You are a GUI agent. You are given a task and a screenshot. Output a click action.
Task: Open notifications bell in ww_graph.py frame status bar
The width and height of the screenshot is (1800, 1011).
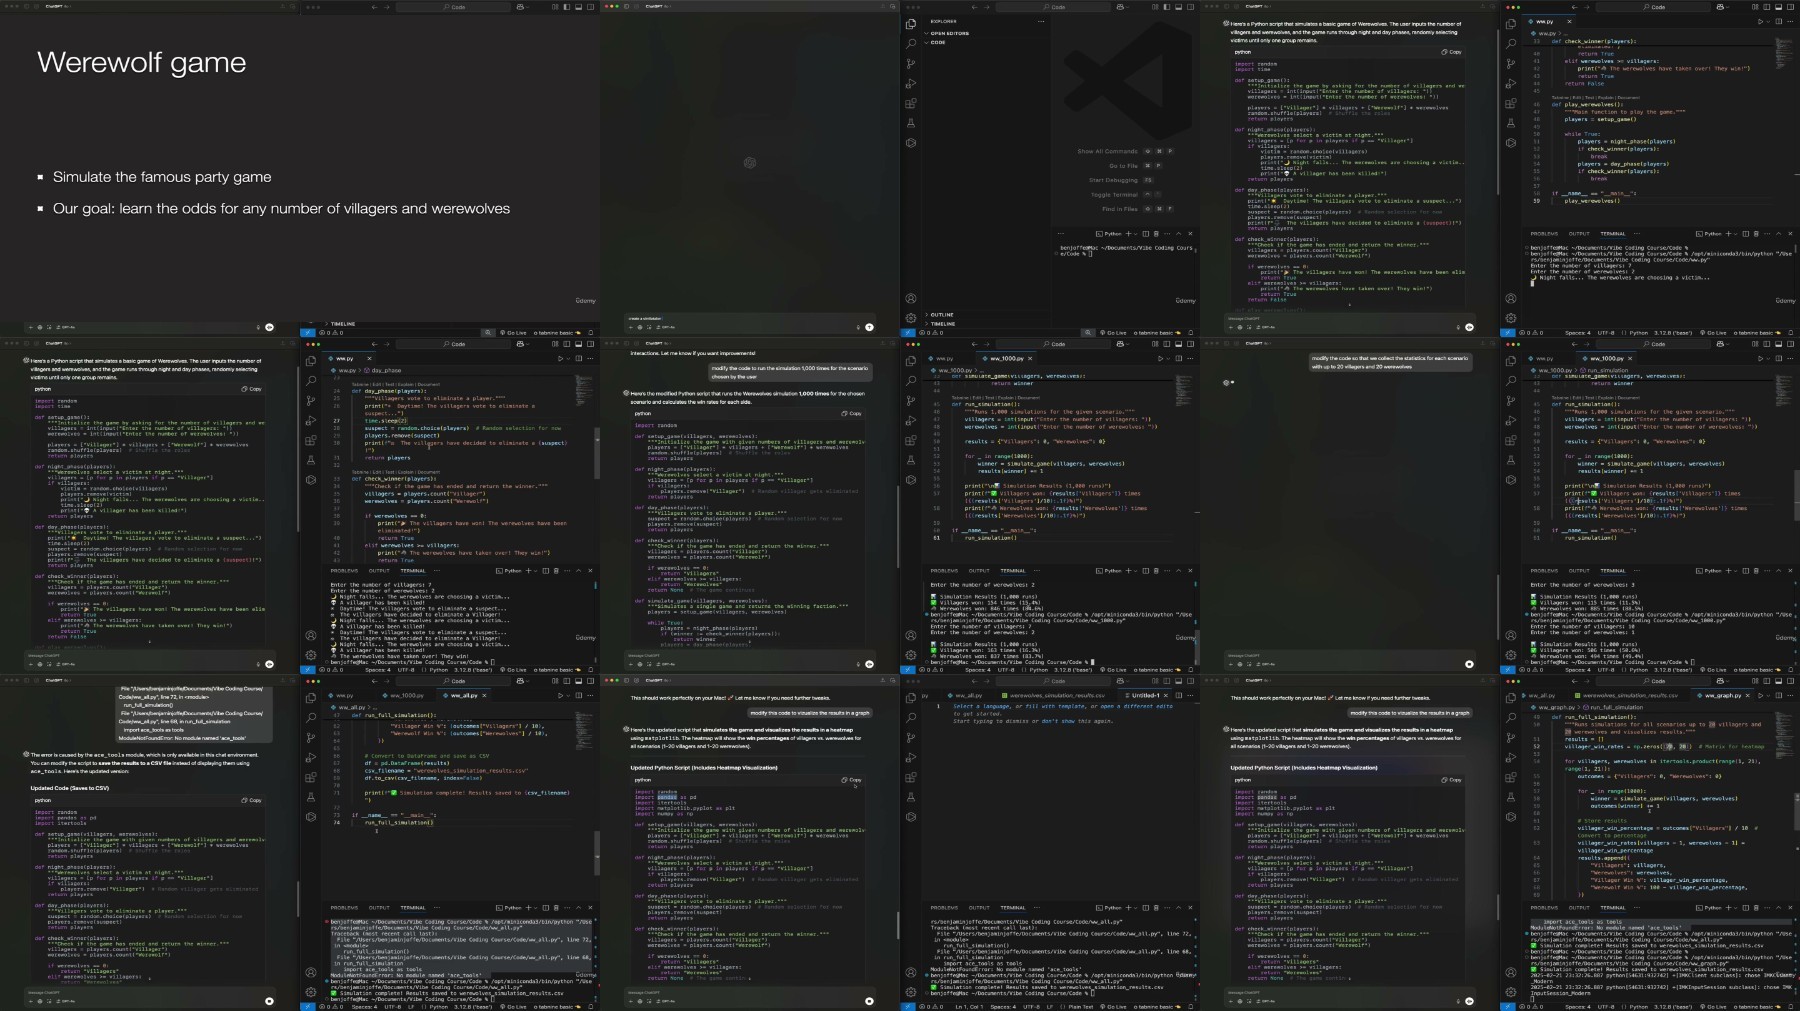pyautogui.click(x=1790, y=1006)
